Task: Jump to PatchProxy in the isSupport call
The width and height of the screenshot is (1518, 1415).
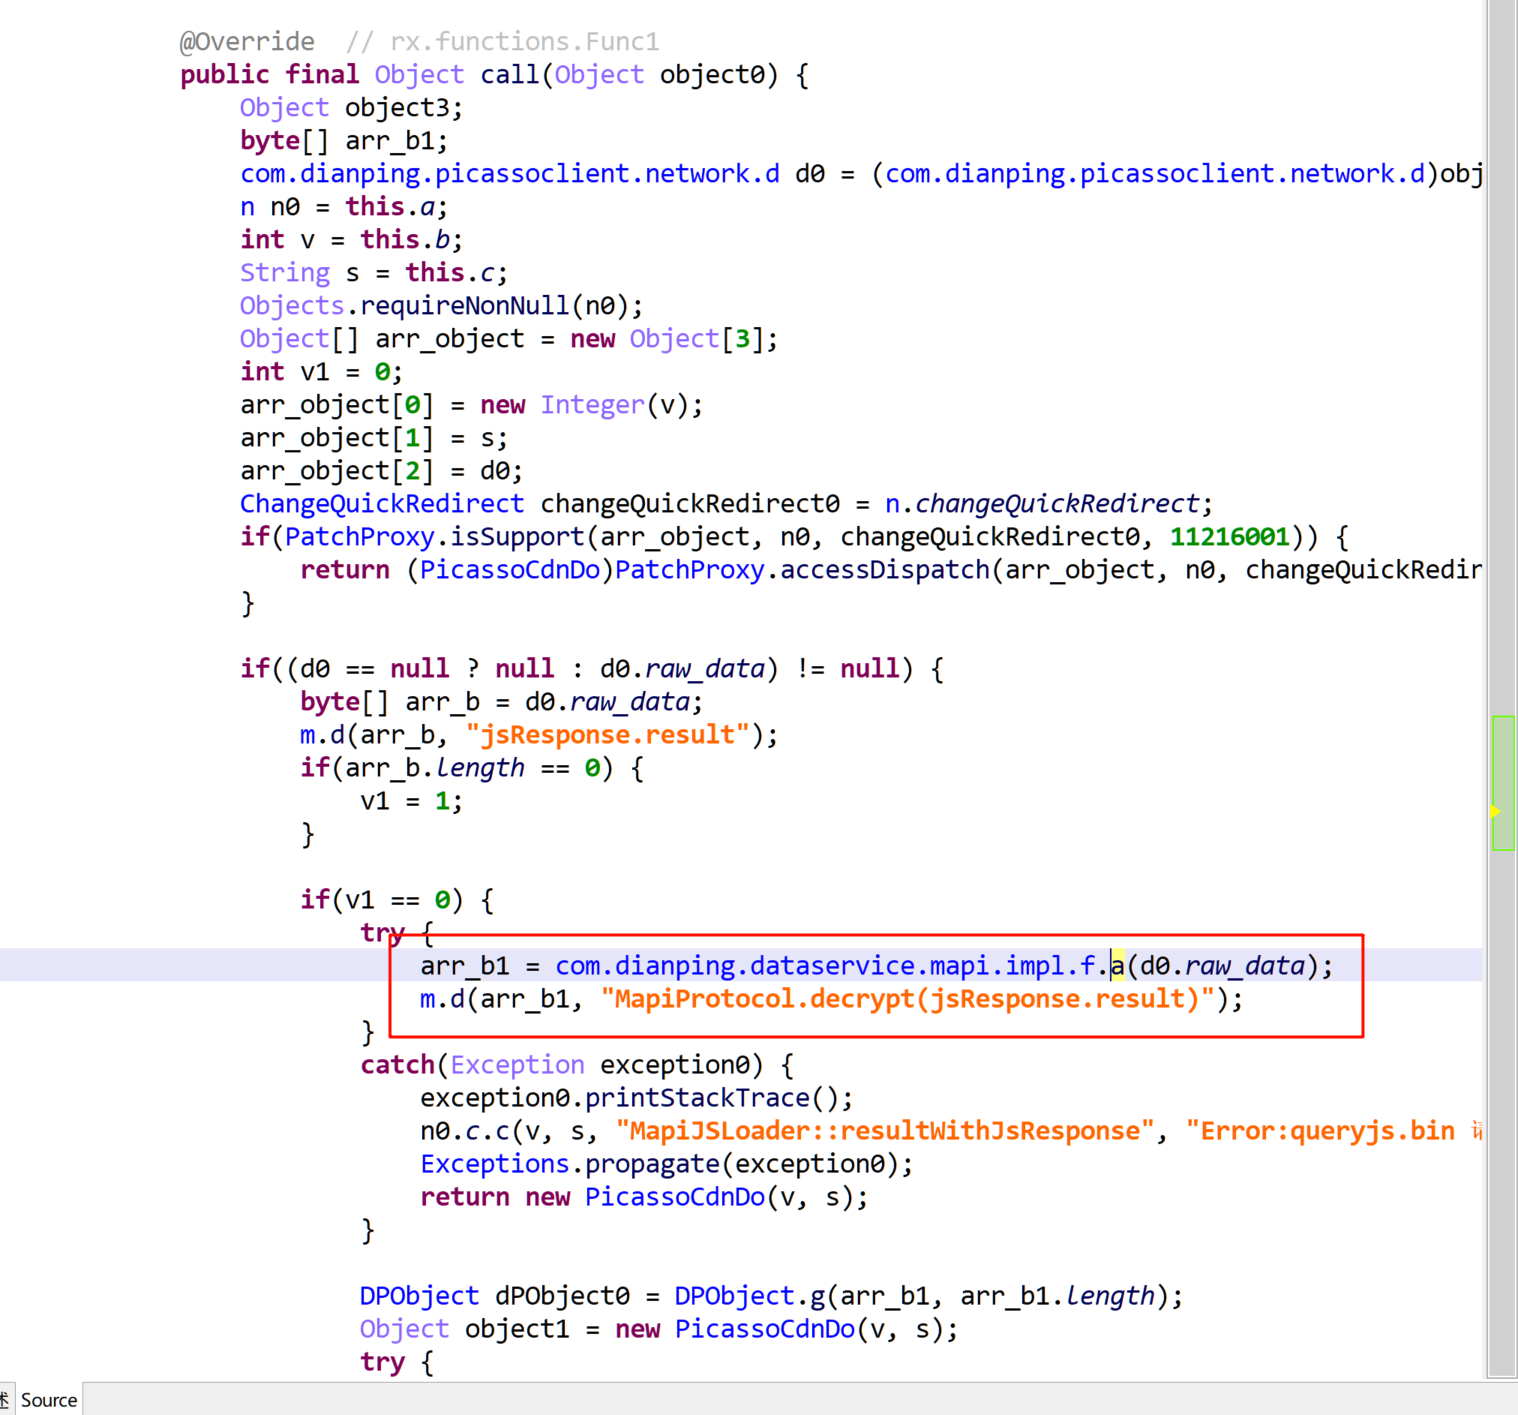Action: [359, 537]
